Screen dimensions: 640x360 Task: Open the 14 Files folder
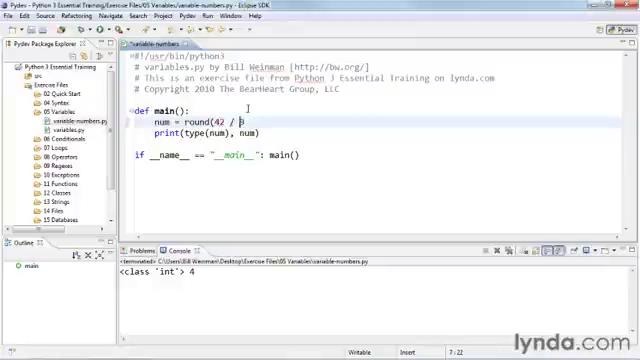[x=53, y=211]
